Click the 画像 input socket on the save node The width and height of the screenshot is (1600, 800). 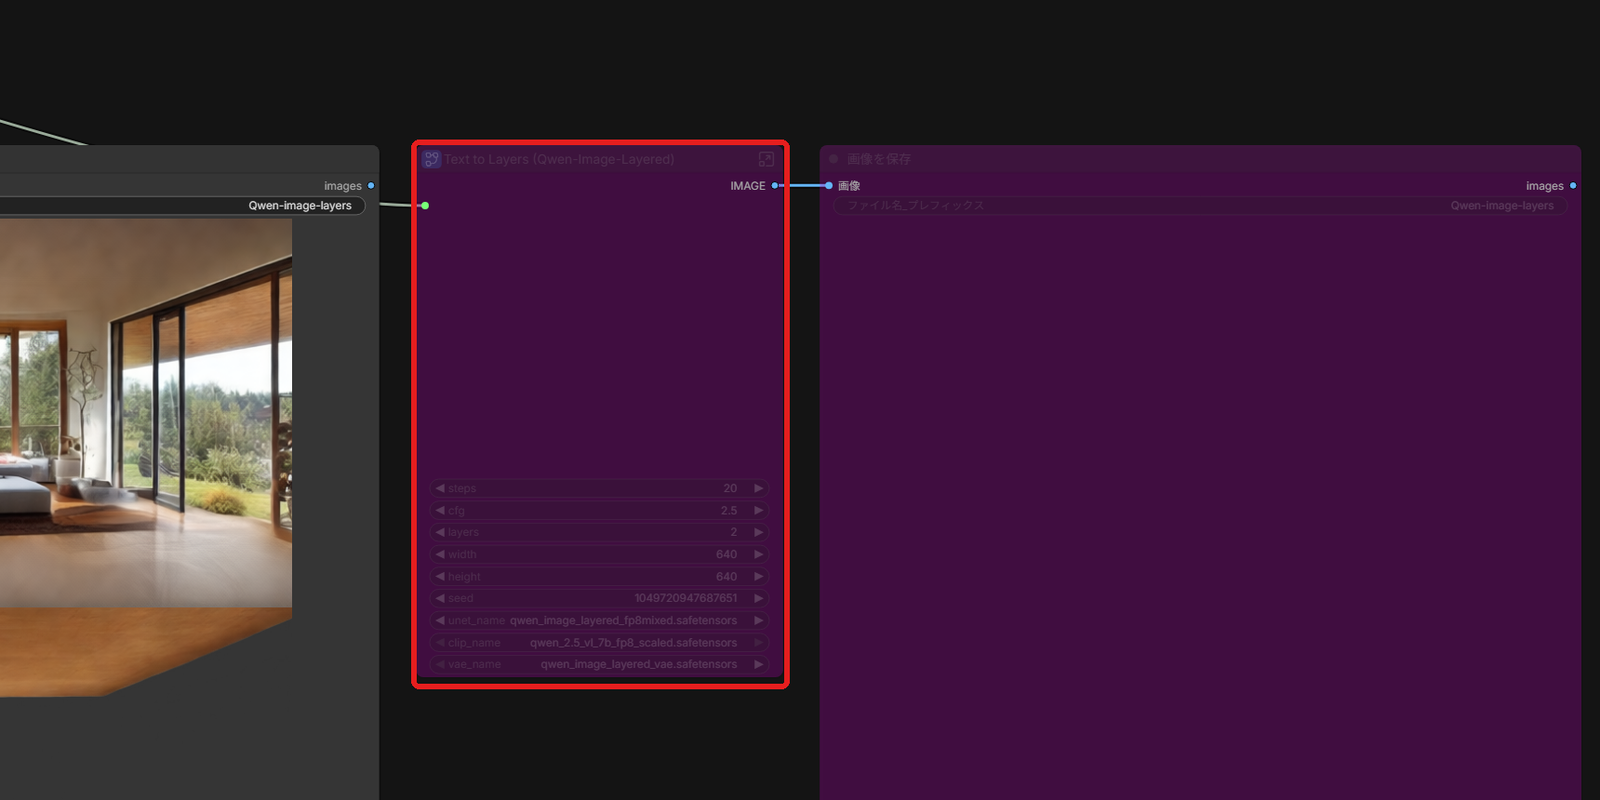[x=829, y=186]
